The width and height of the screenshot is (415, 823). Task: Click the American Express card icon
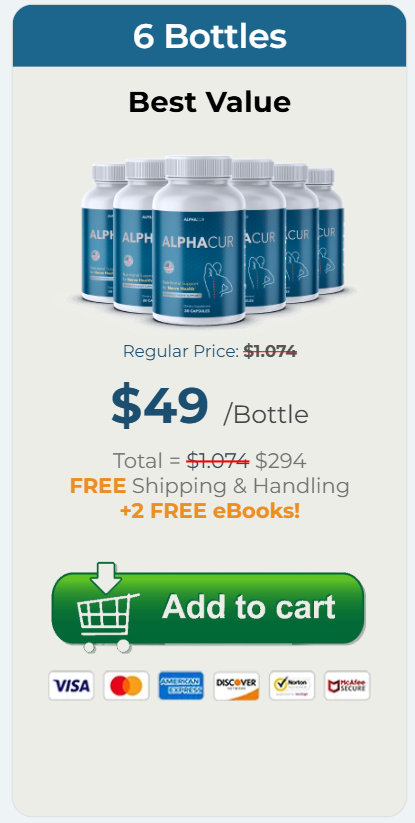(181, 685)
